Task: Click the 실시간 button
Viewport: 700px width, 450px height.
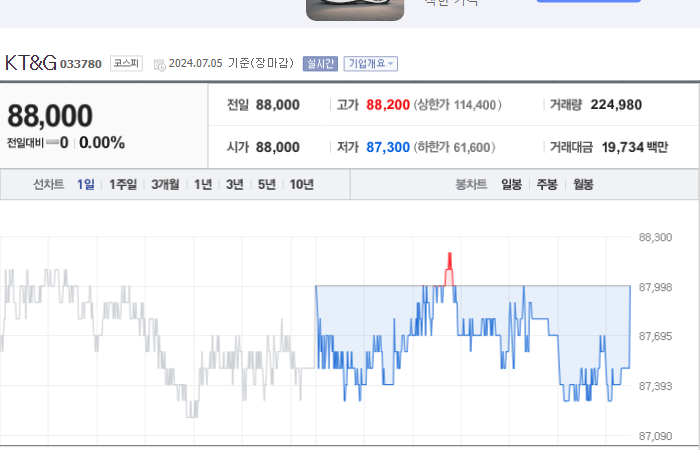Action: (320, 63)
